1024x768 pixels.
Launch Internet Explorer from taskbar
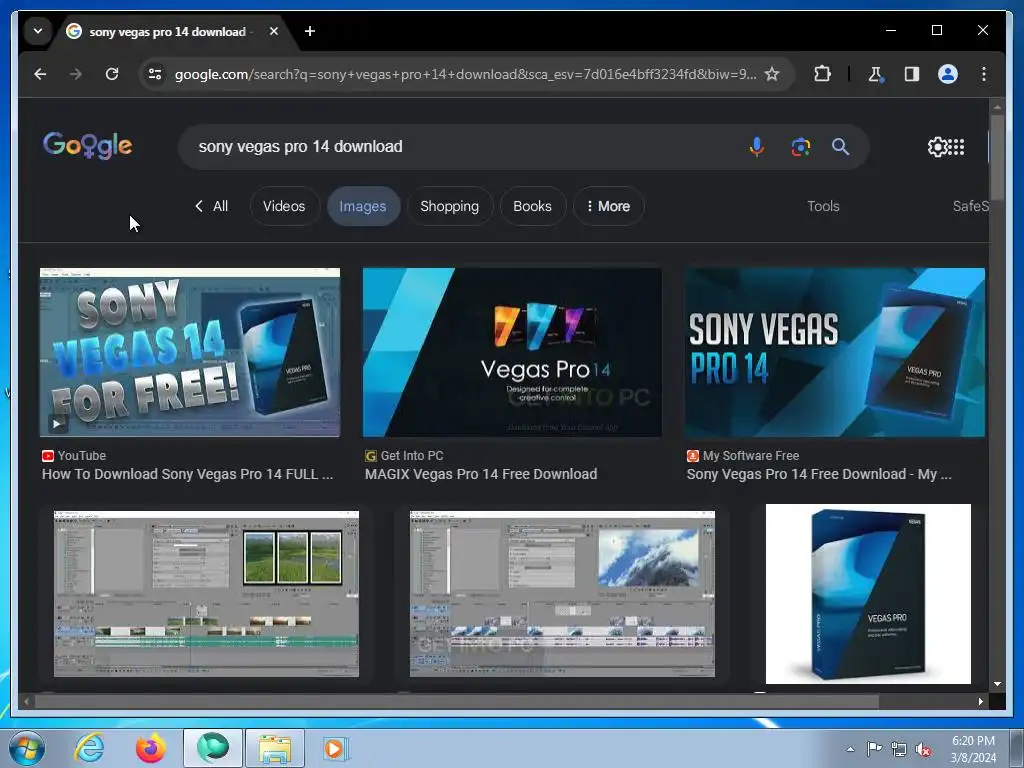coord(89,748)
